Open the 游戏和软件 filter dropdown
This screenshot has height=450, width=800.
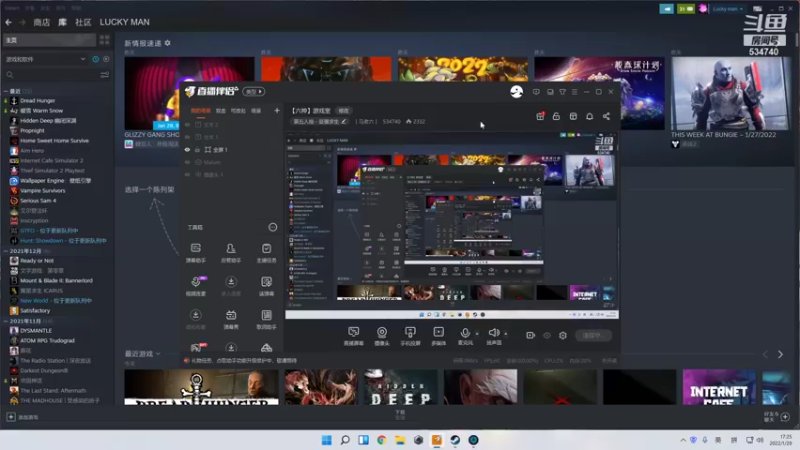click(x=45, y=59)
